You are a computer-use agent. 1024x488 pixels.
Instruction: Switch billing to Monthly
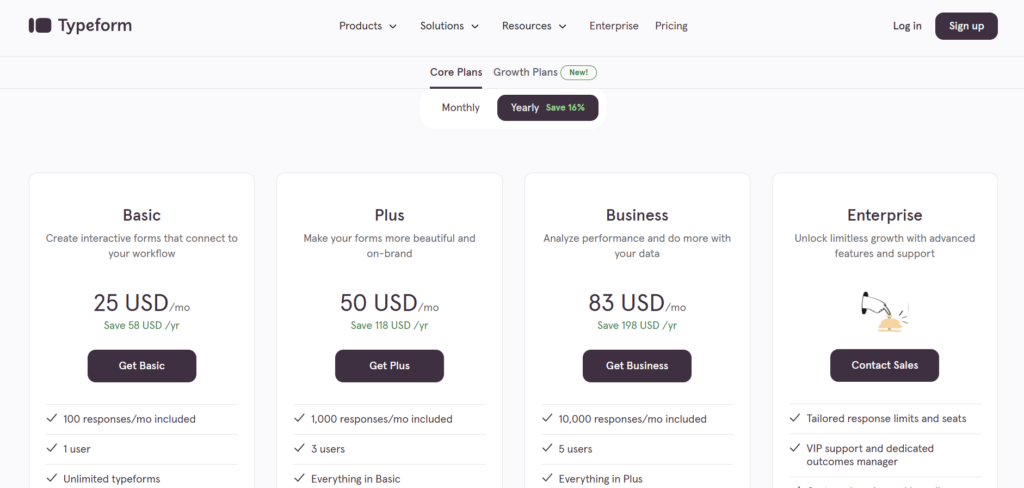click(460, 108)
